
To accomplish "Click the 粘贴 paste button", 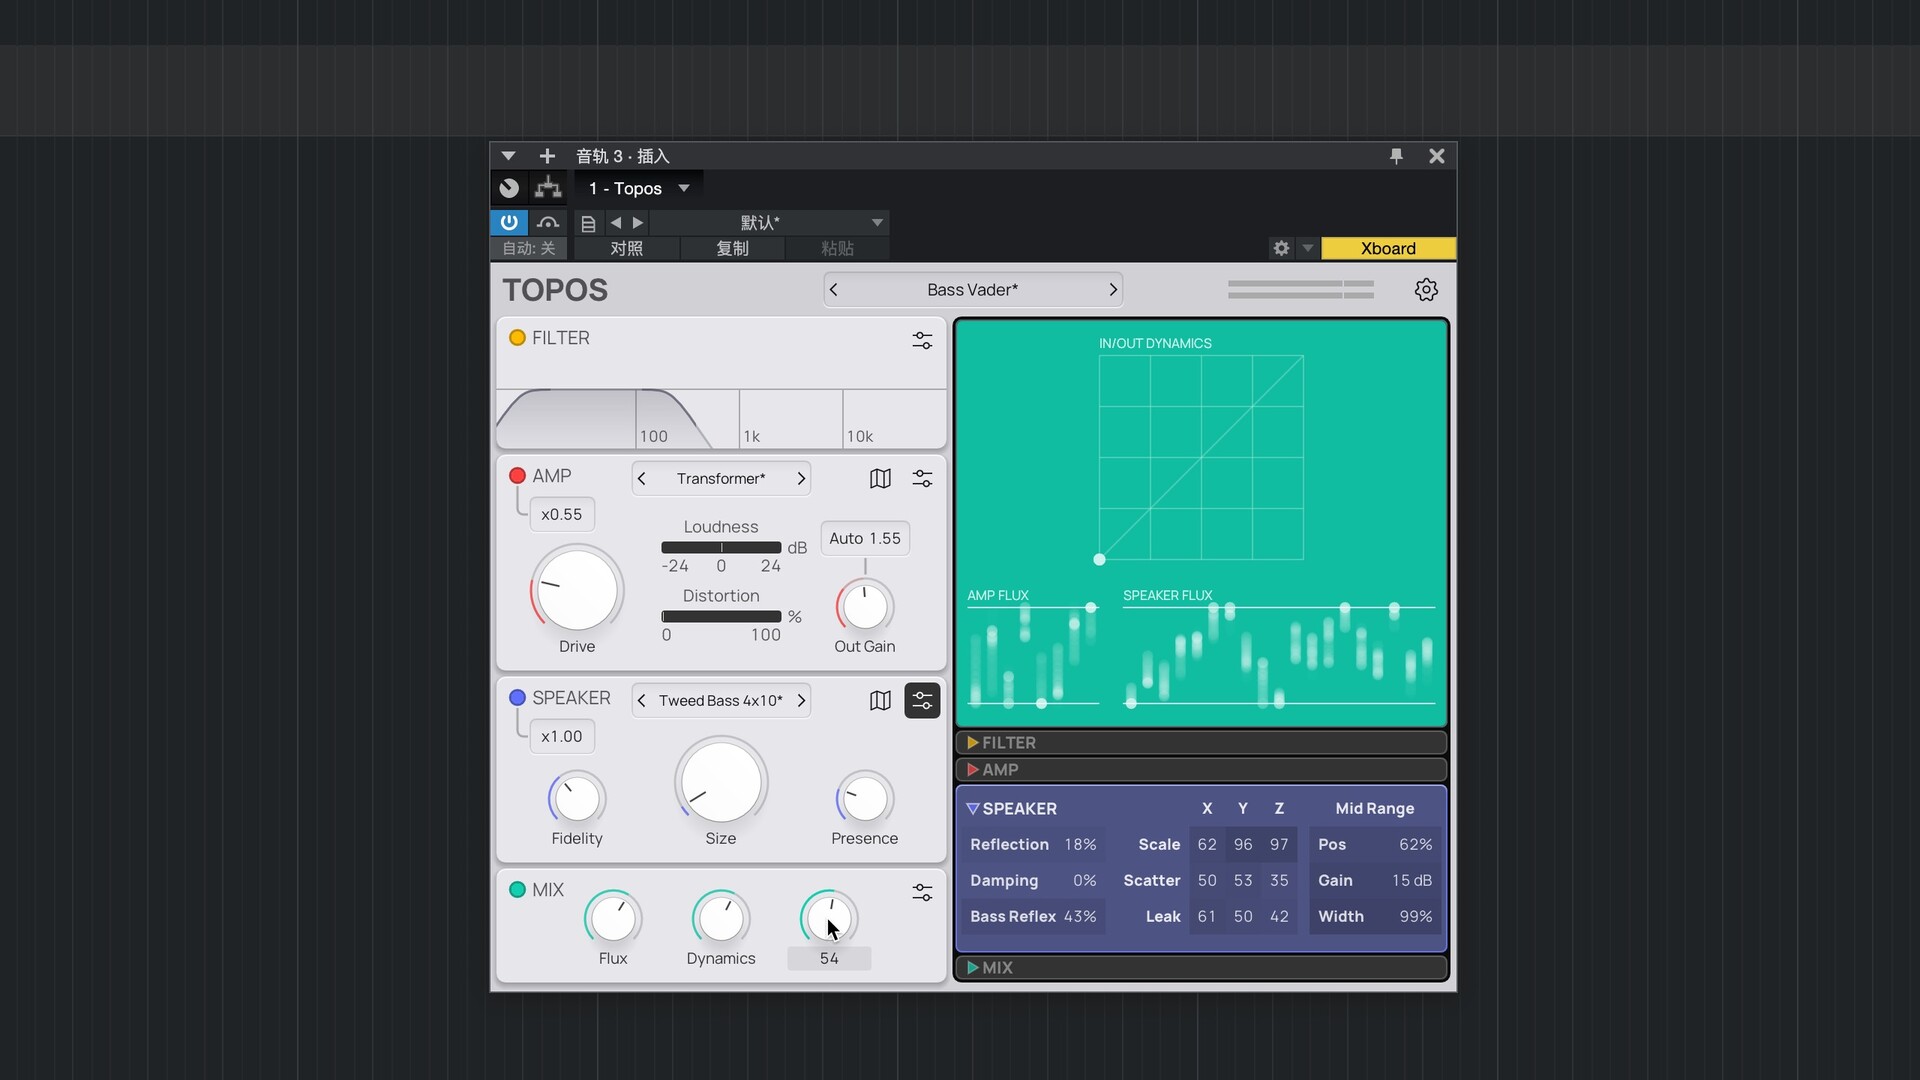I will point(837,248).
